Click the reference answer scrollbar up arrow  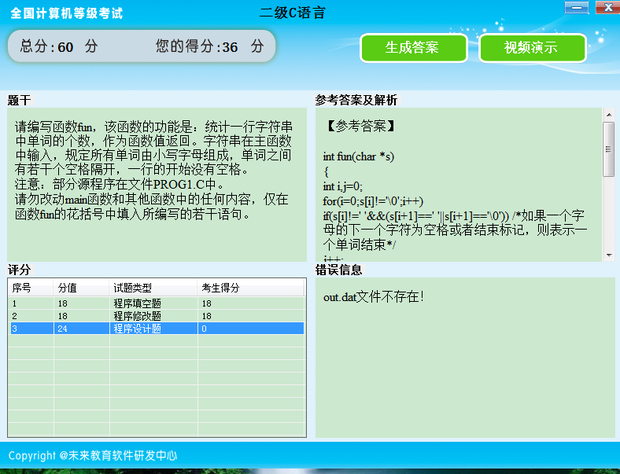coord(609,115)
